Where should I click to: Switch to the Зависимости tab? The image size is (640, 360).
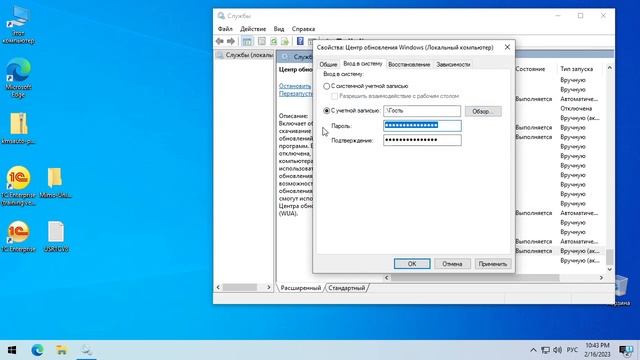pyautogui.click(x=453, y=64)
